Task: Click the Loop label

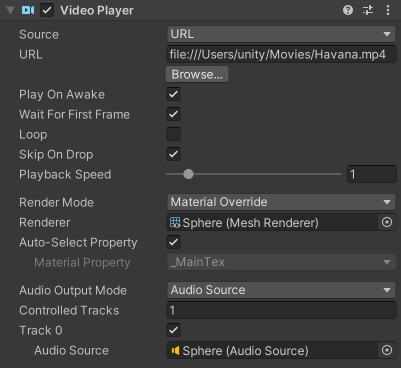Action: [33, 134]
